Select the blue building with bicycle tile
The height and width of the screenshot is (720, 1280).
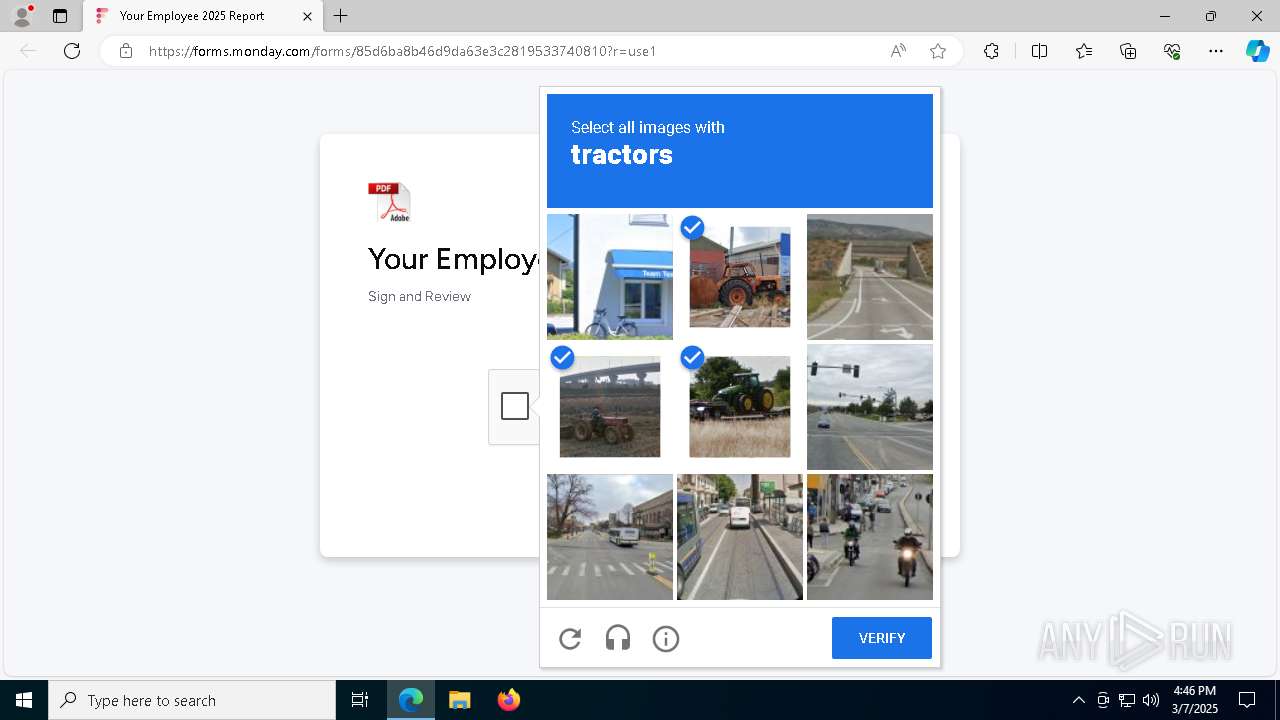pyautogui.click(x=610, y=277)
